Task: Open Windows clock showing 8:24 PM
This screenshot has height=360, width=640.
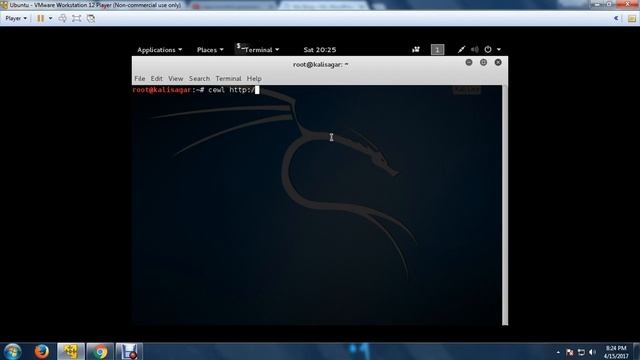Action: 616,352
